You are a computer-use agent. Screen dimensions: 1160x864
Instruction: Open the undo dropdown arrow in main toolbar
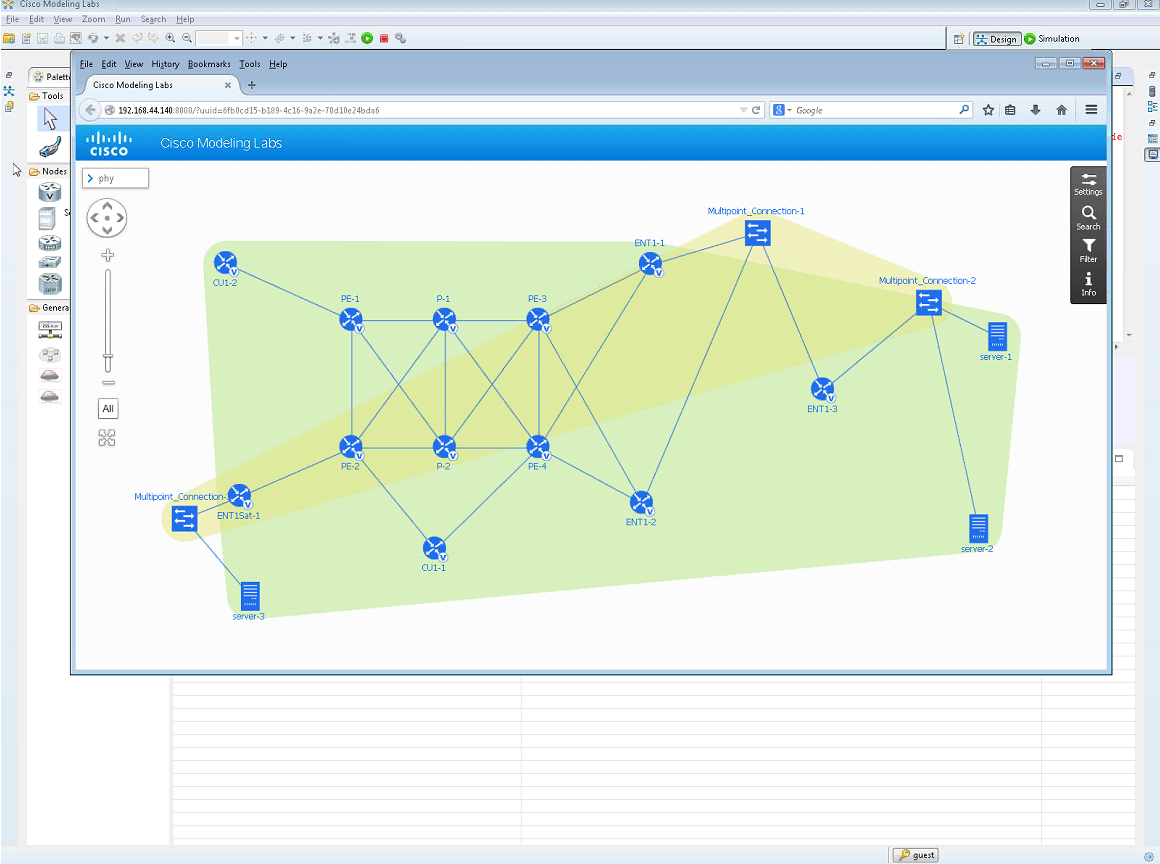pos(107,38)
